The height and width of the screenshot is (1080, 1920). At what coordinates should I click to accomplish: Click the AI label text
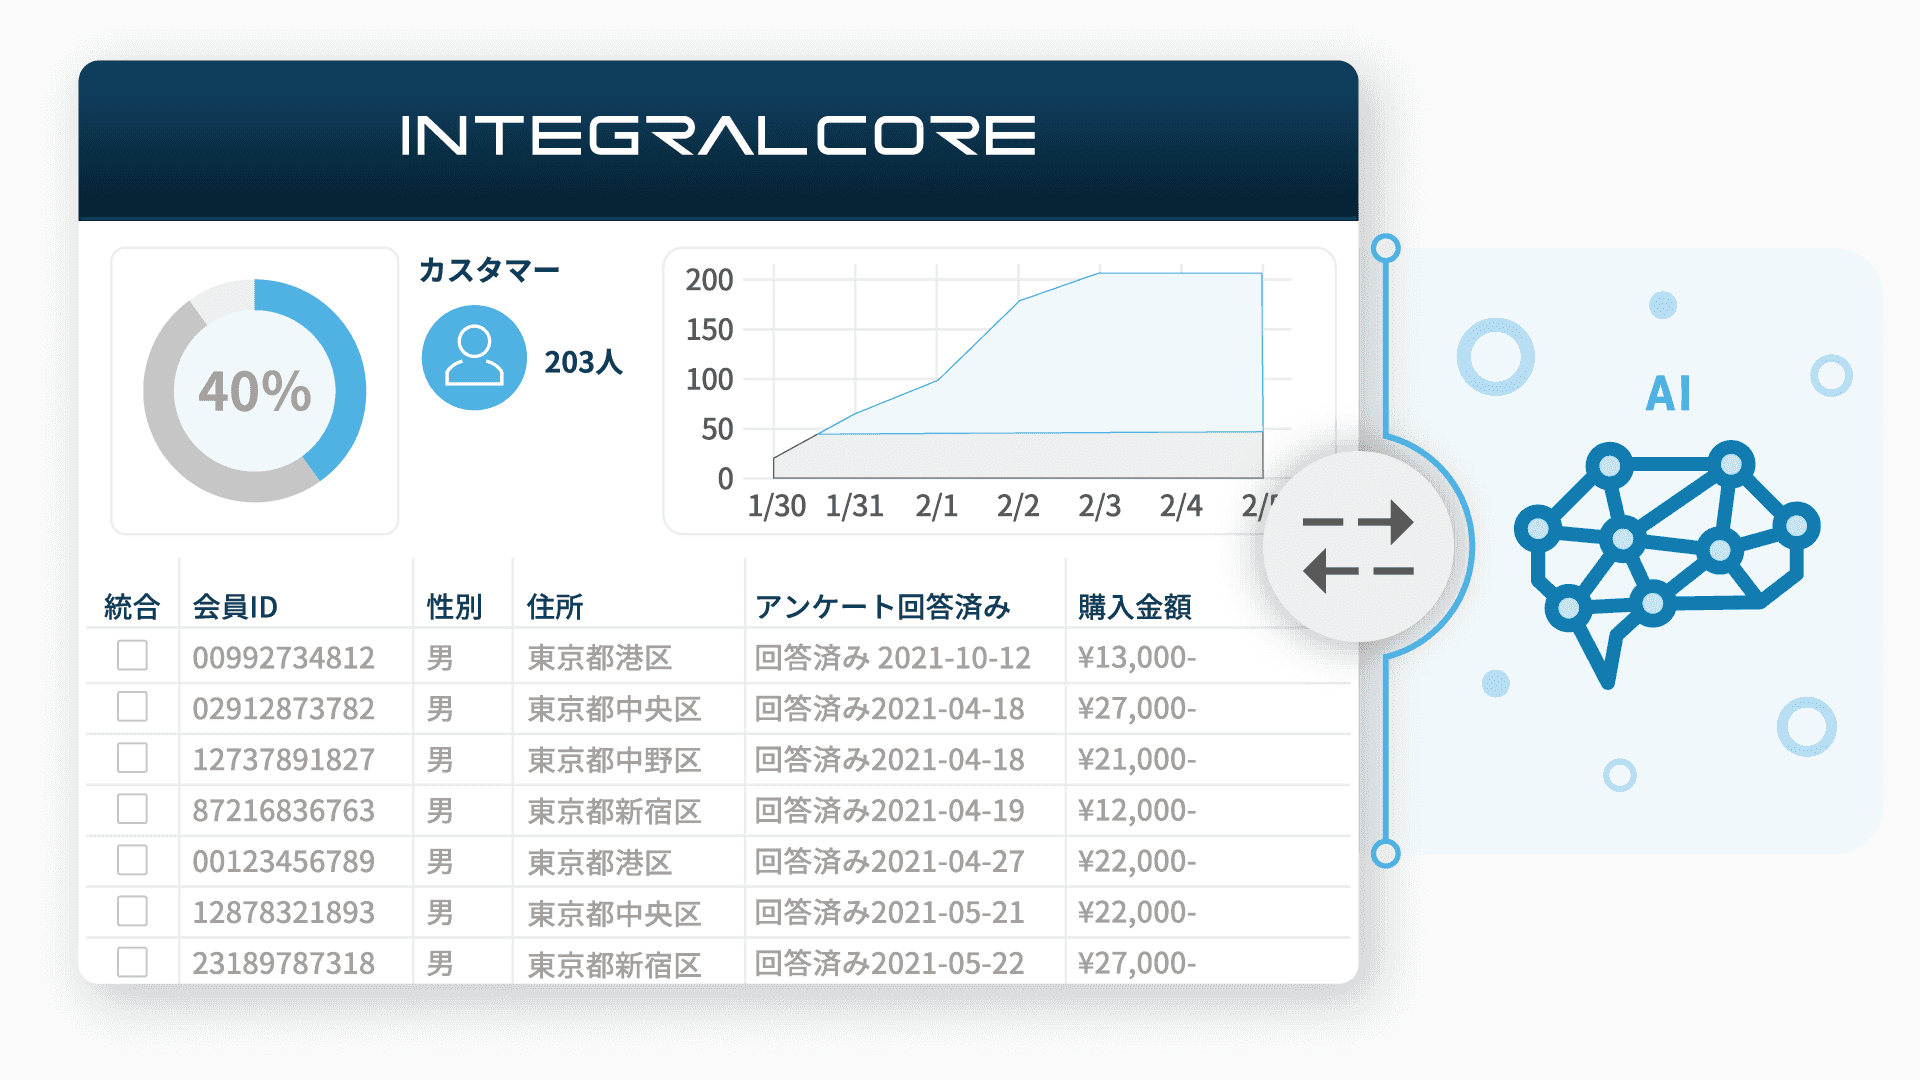(1668, 393)
